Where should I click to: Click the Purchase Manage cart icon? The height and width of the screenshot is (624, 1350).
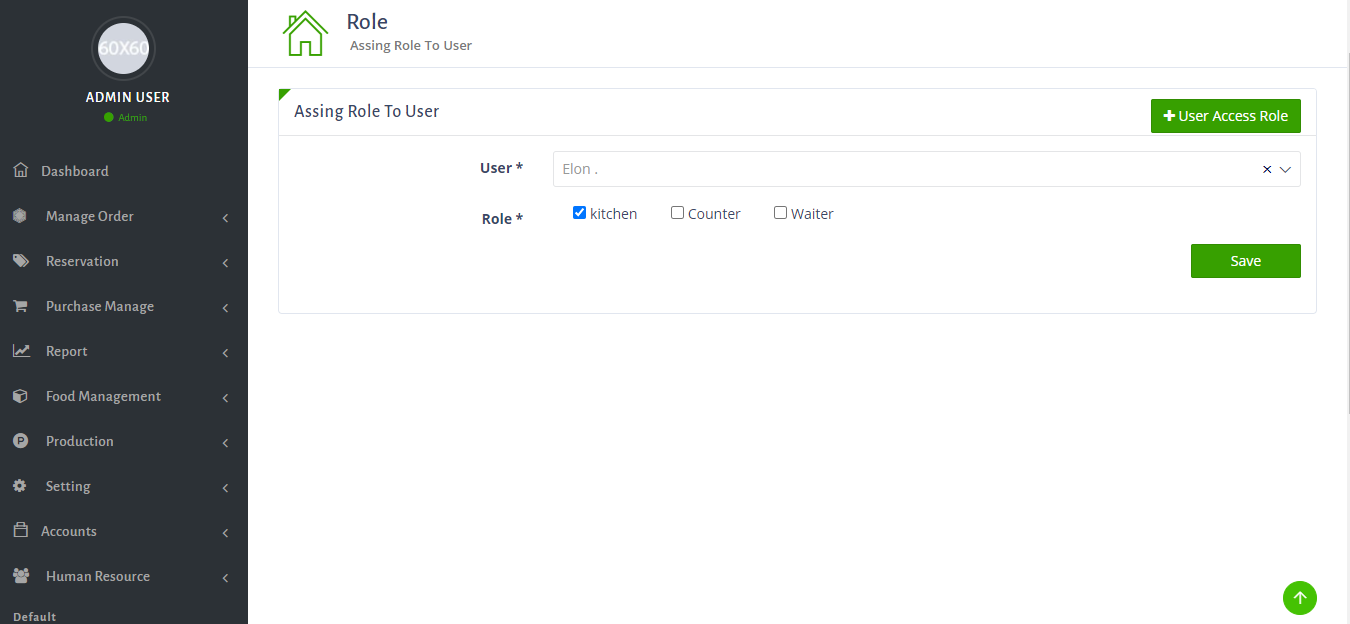click(20, 306)
